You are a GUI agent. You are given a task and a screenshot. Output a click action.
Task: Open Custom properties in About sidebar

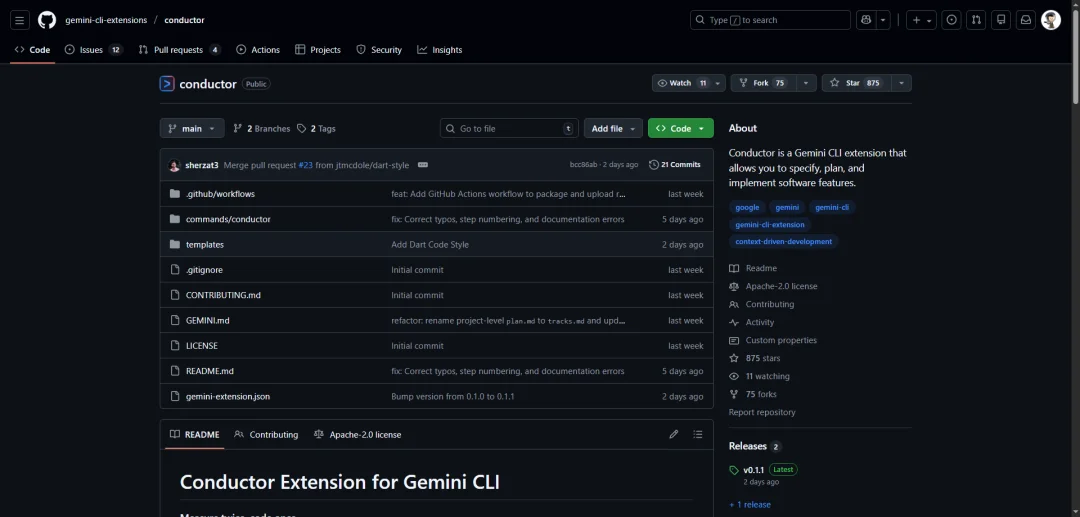773,340
